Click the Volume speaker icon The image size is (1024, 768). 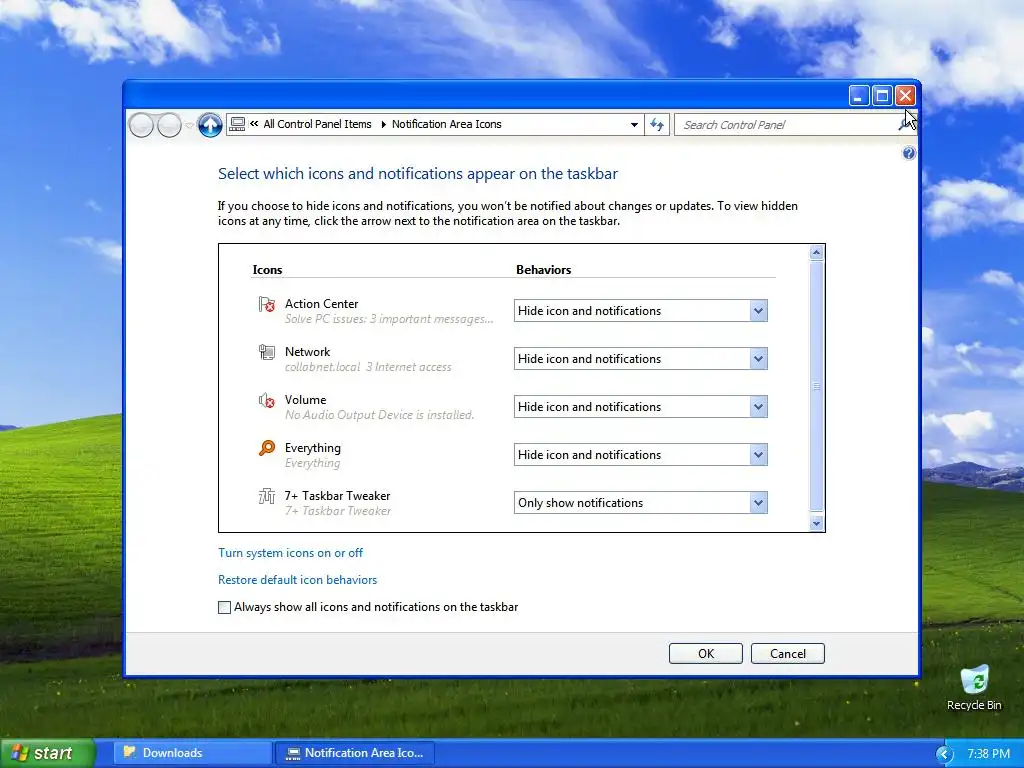(x=266, y=400)
